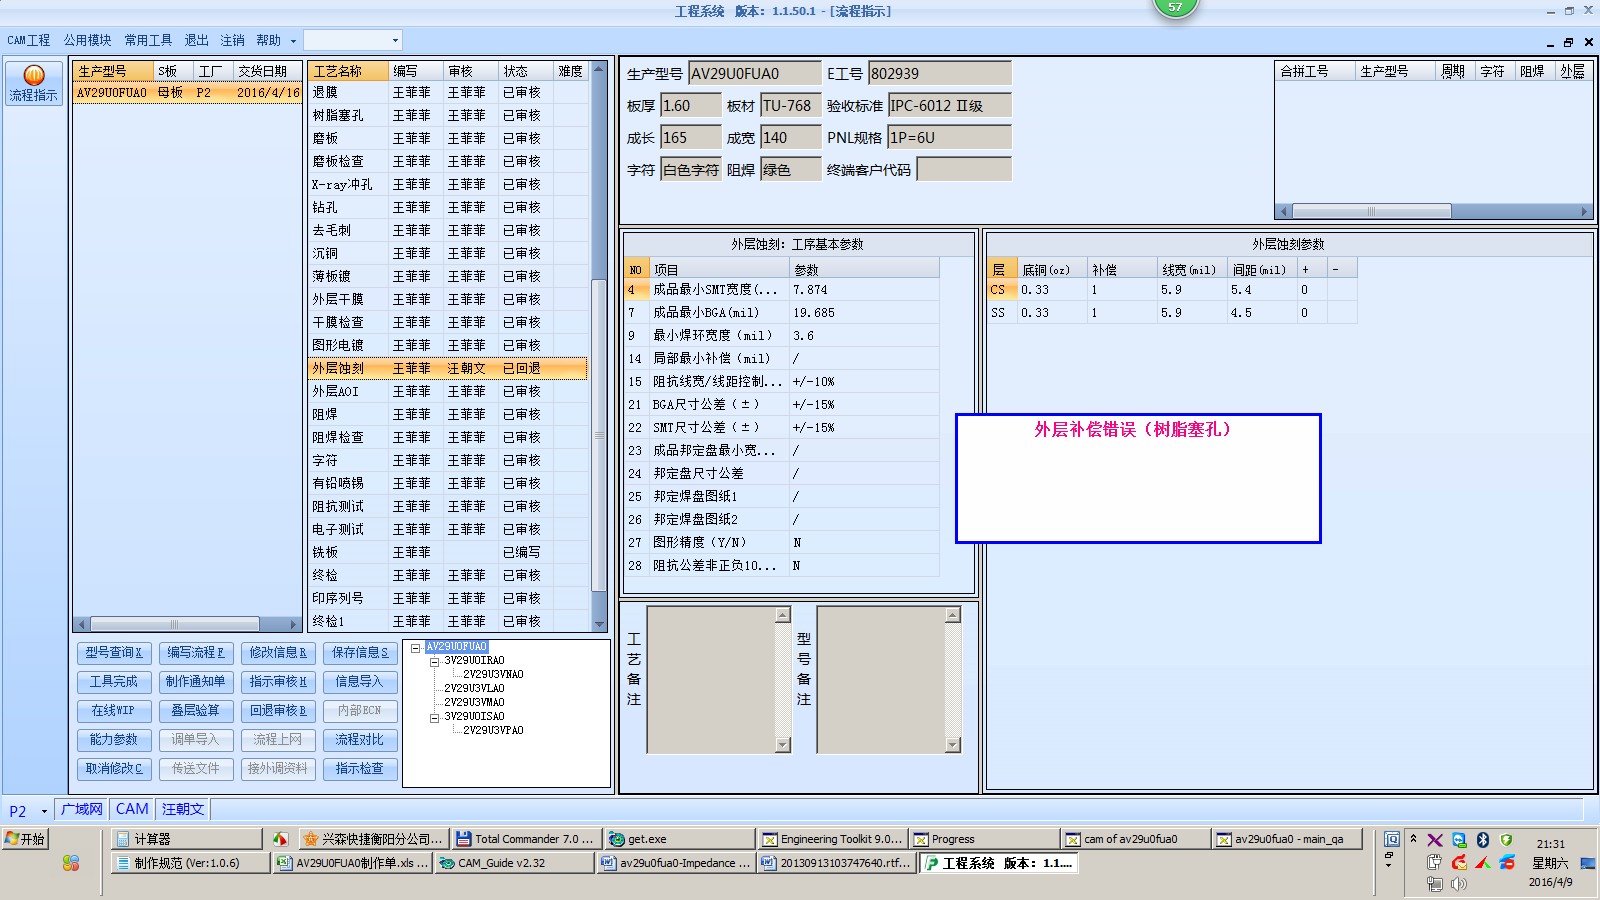Switch to 计算器 taskbar window

(x=186, y=839)
